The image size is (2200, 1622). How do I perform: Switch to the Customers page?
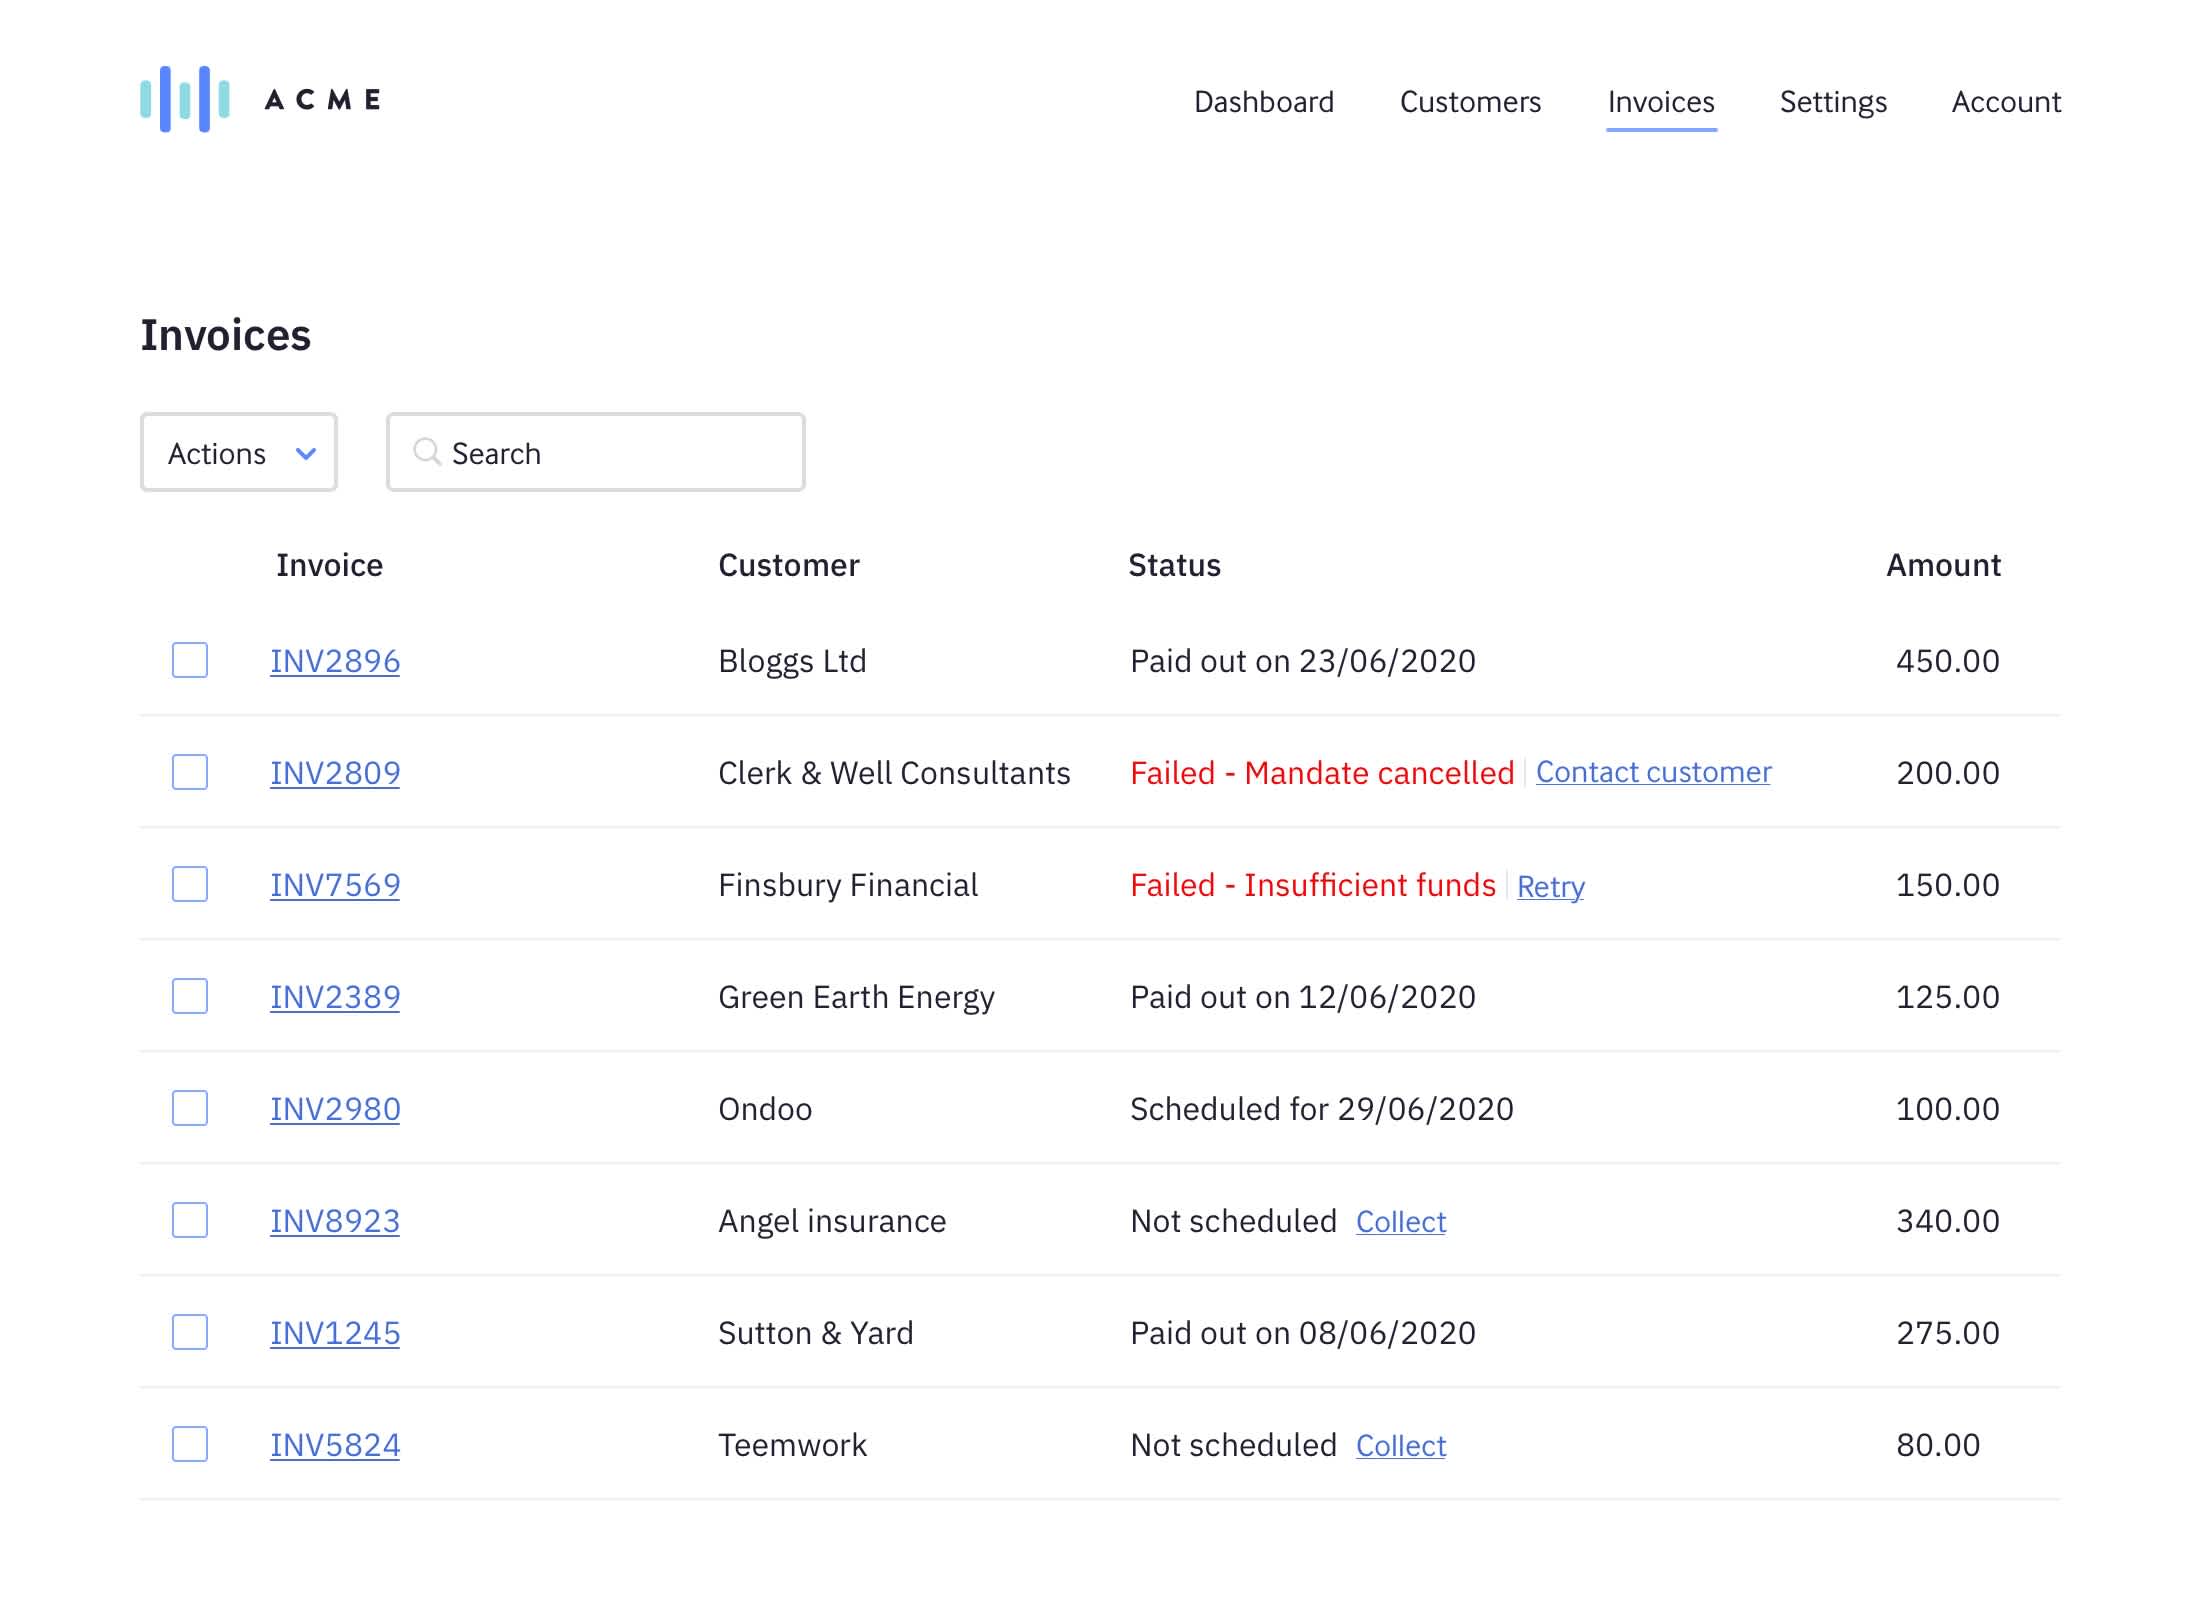tap(1470, 102)
